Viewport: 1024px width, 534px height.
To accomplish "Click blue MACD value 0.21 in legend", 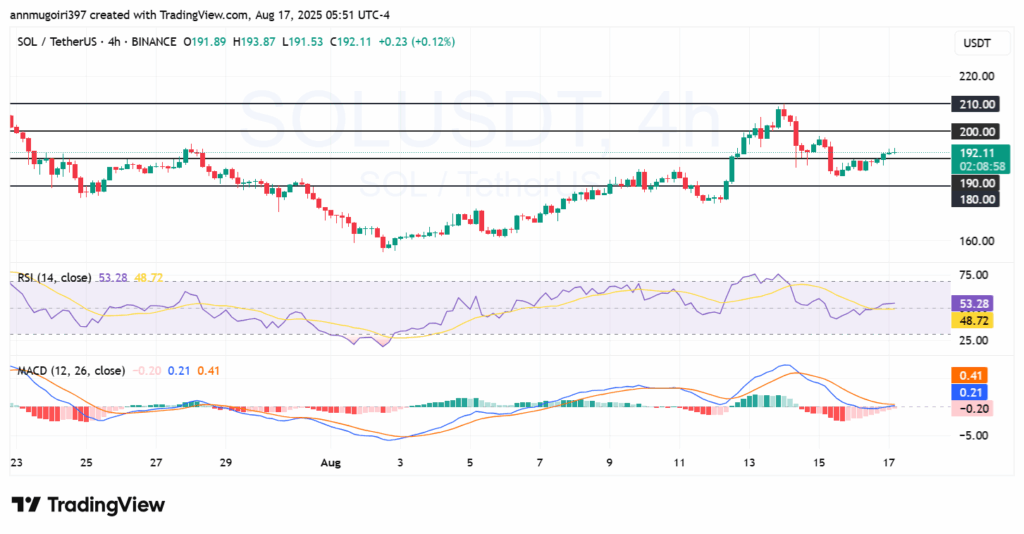I will pyautogui.click(x=179, y=371).
